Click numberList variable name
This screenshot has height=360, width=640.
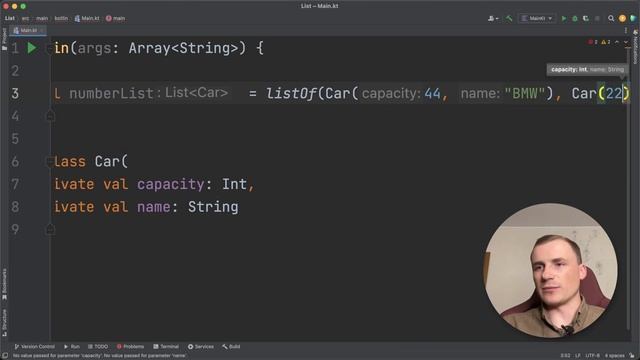111,93
